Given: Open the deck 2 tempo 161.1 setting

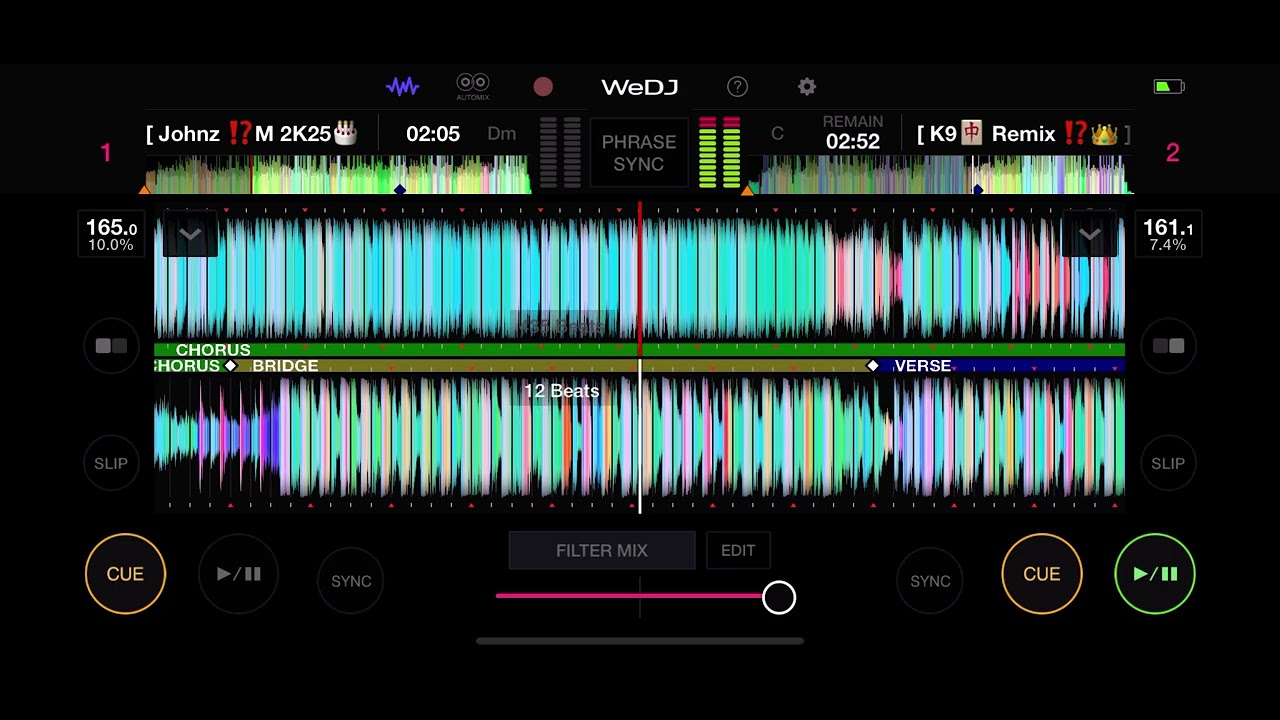Looking at the screenshot, I should tap(1167, 235).
